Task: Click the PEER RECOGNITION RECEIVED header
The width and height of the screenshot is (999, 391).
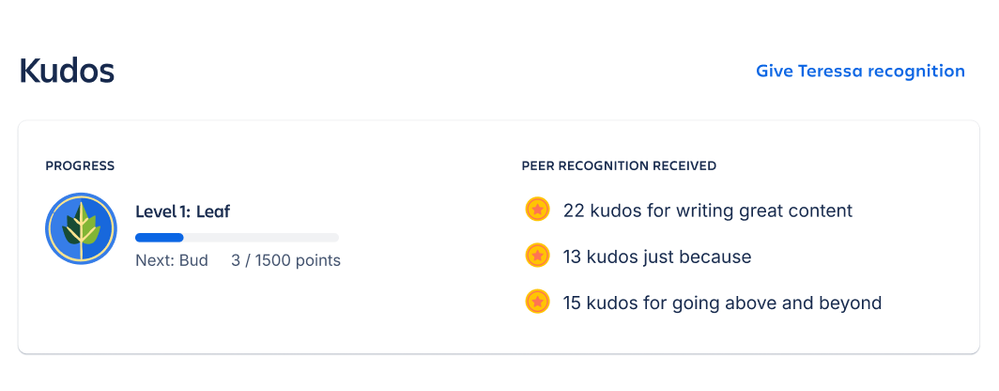Action: [x=619, y=166]
